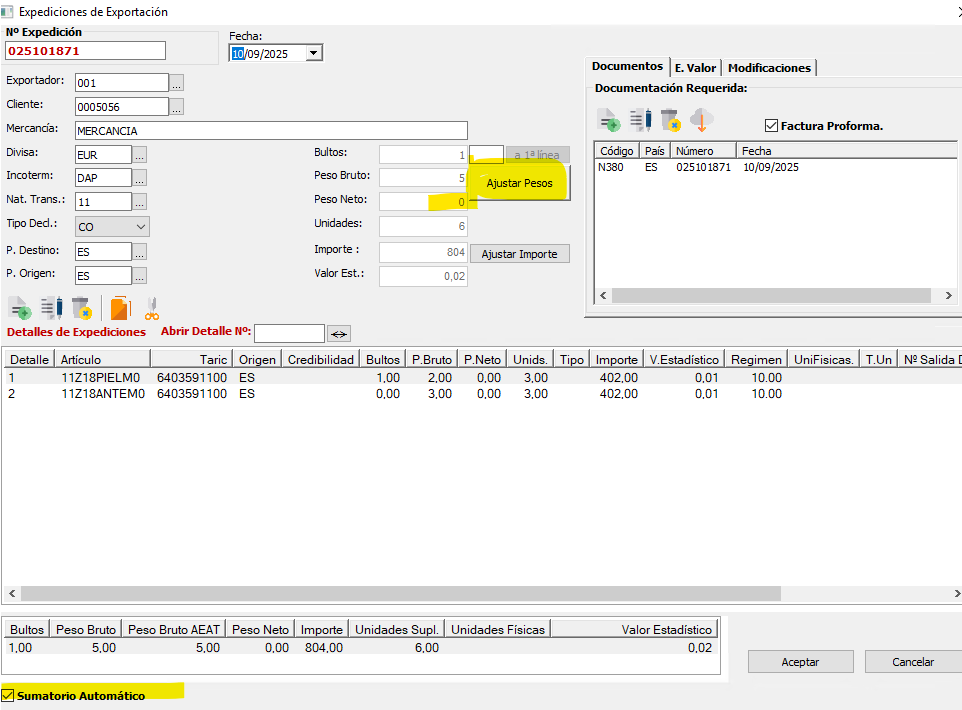Viewport: 962px width, 710px height.
Task: Click the scissors cut icon
Action: (152, 308)
